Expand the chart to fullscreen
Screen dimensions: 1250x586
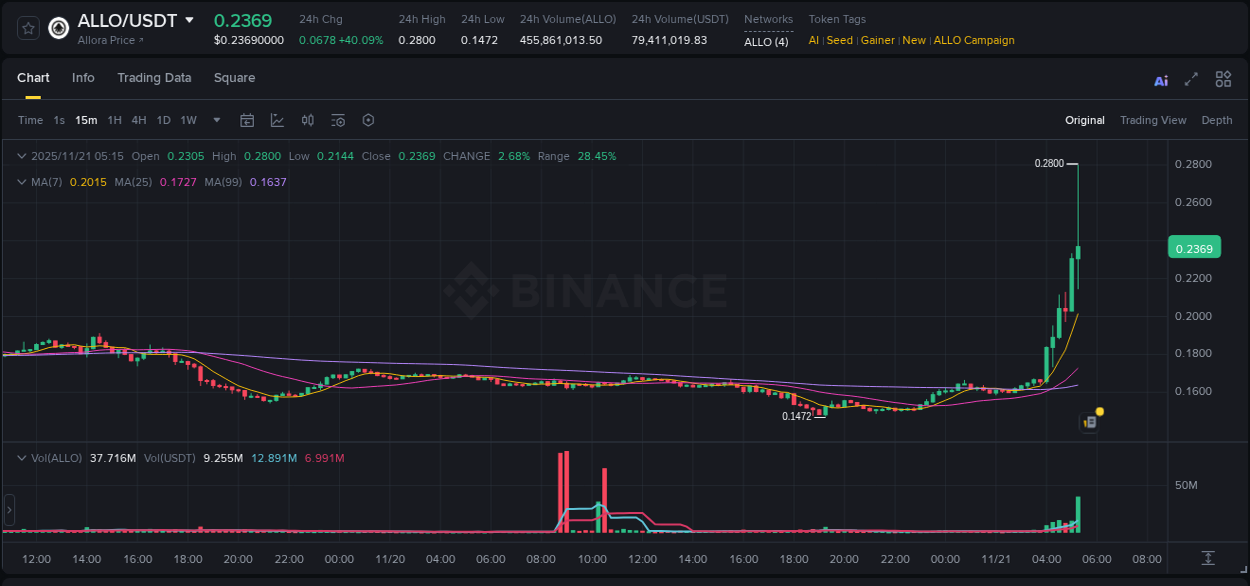[1190, 79]
